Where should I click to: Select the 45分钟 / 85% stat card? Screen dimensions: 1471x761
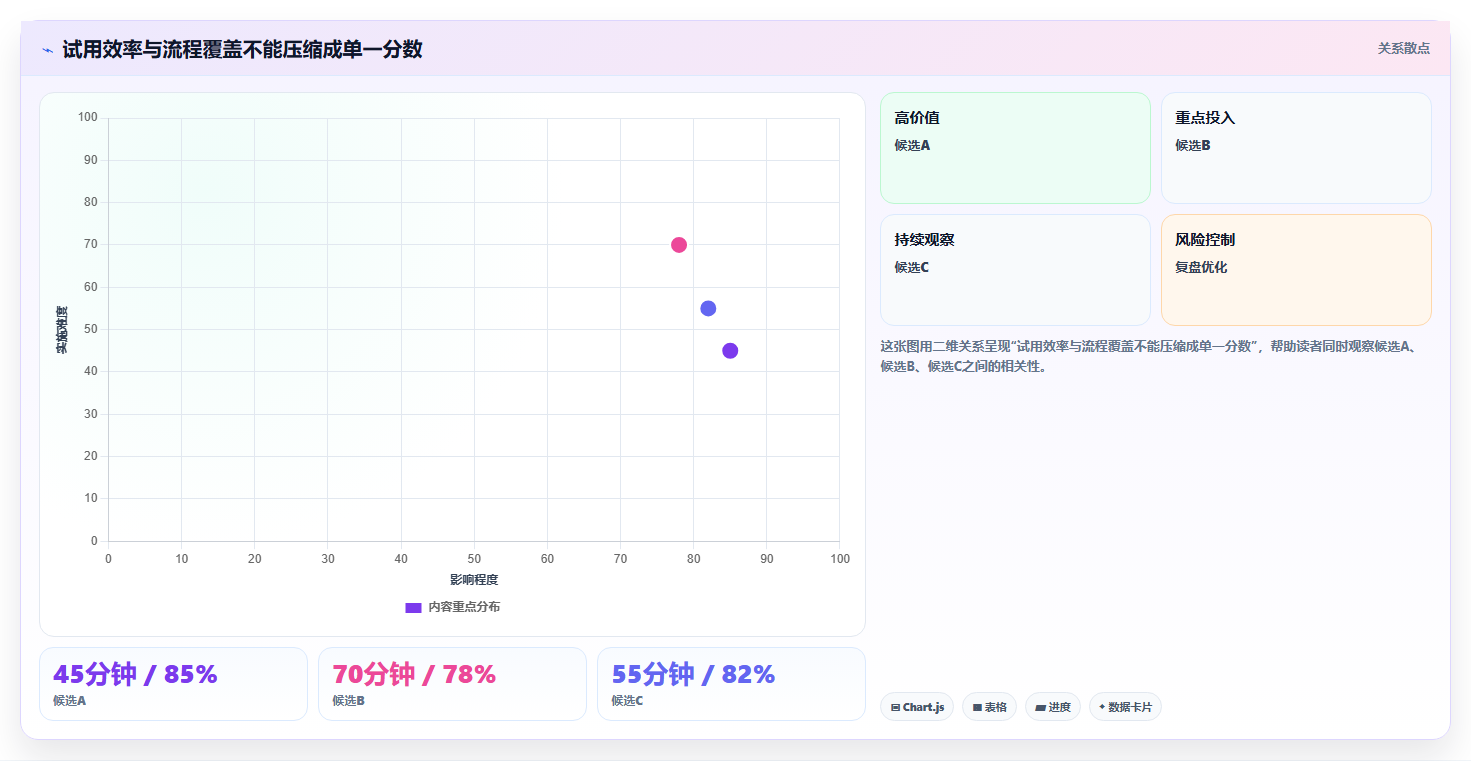173,684
